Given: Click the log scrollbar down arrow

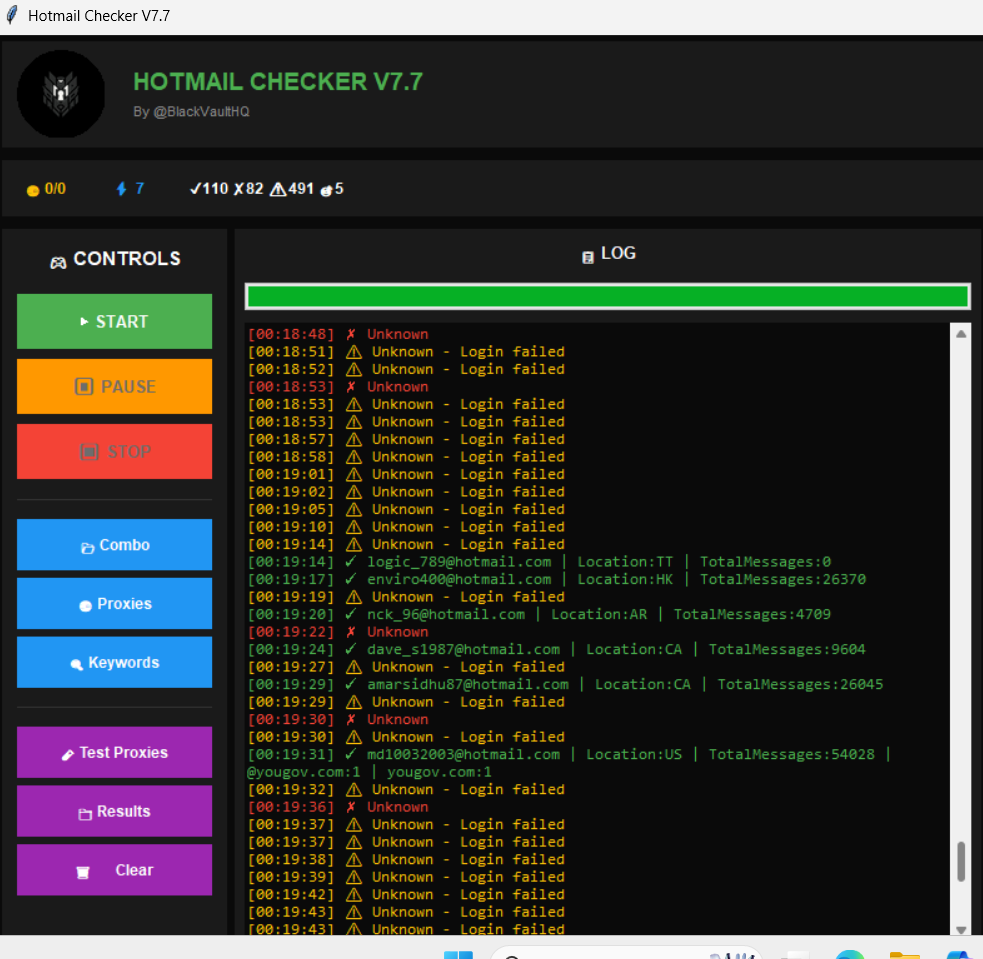Looking at the screenshot, I should [961, 928].
